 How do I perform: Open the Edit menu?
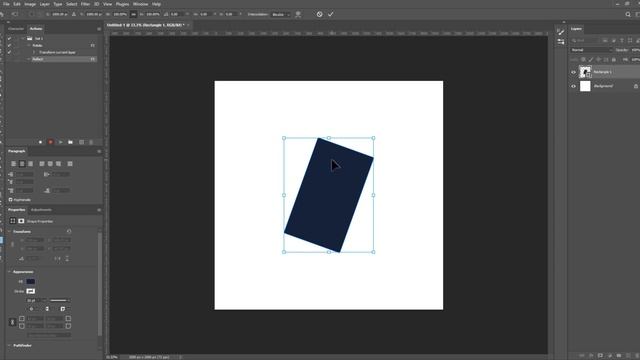(17, 4)
